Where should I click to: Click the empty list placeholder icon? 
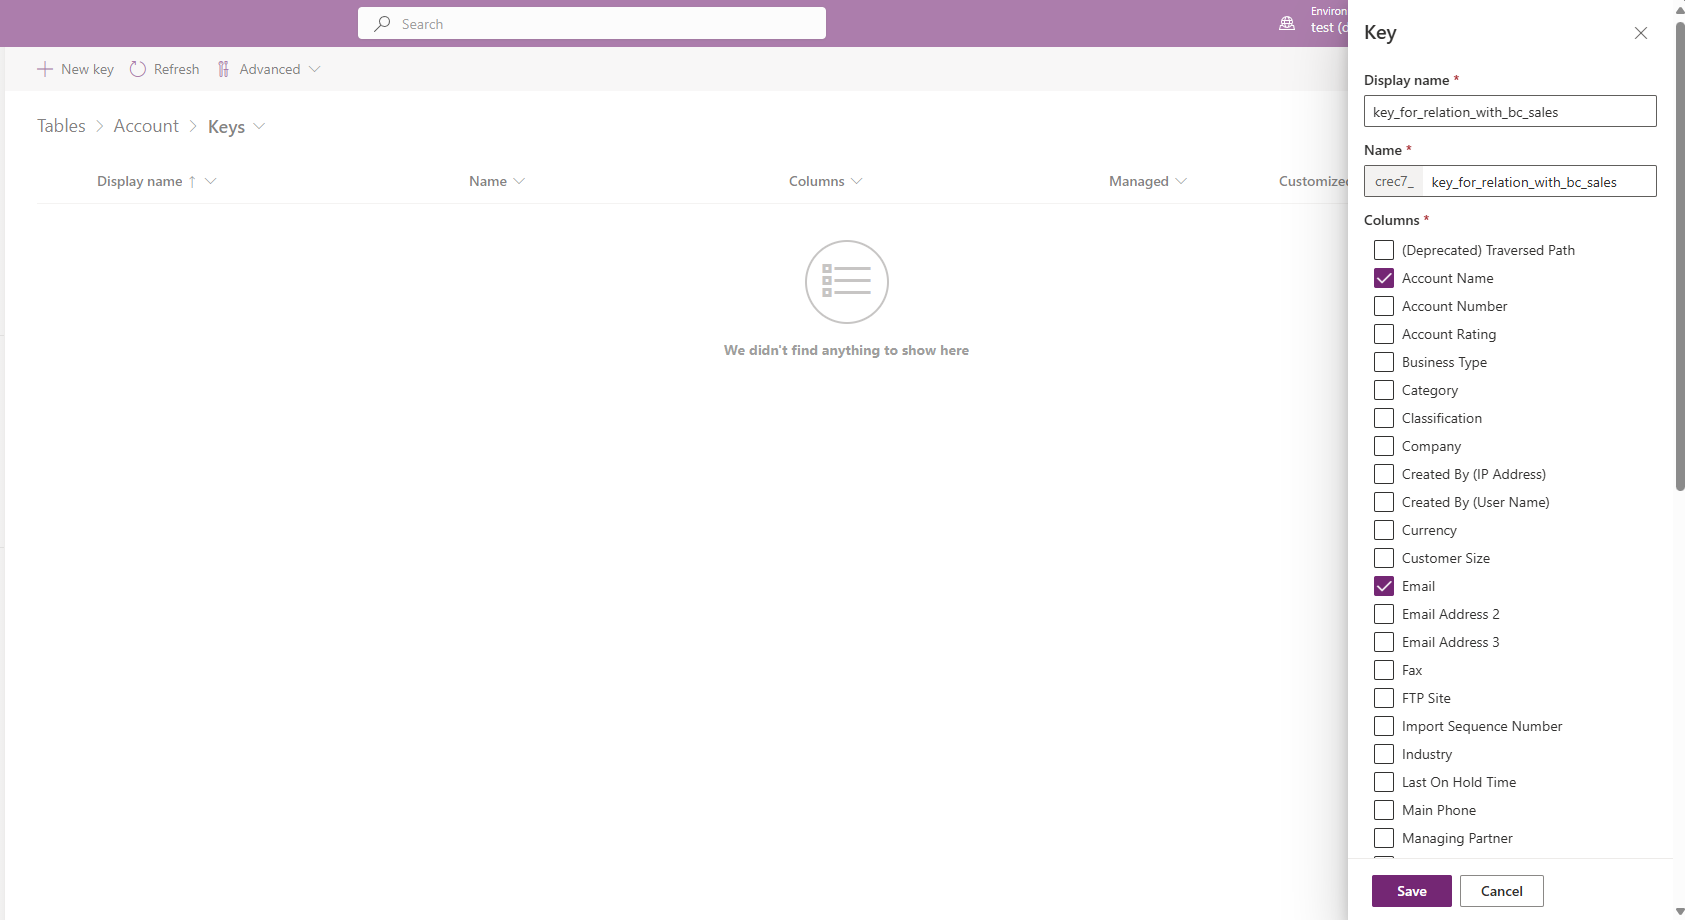coord(847,282)
